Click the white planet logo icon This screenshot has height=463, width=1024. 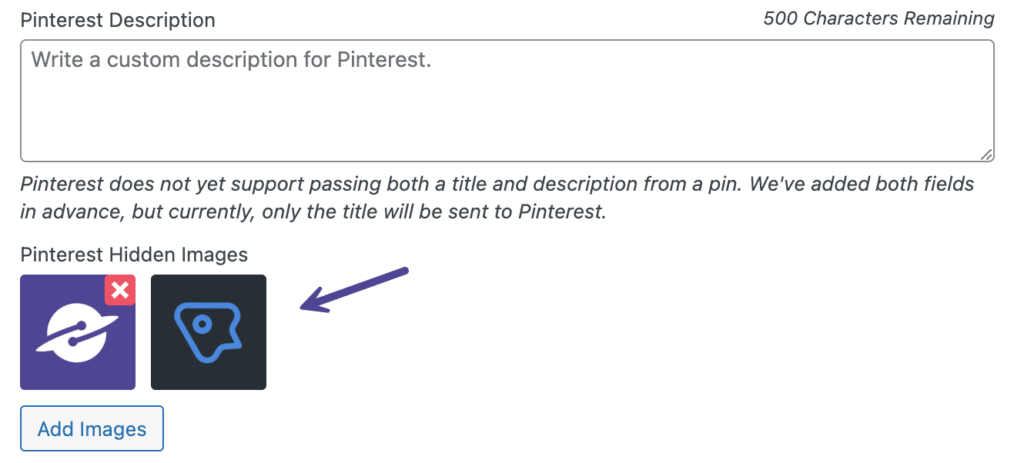(77, 333)
